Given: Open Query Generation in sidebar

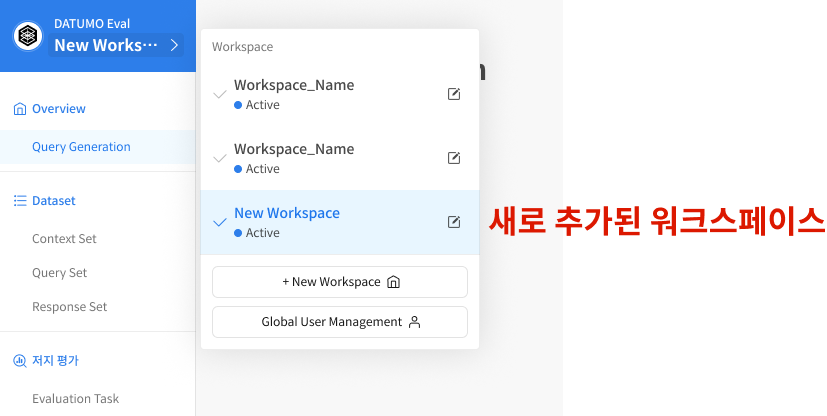Looking at the screenshot, I should coord(81,147).
